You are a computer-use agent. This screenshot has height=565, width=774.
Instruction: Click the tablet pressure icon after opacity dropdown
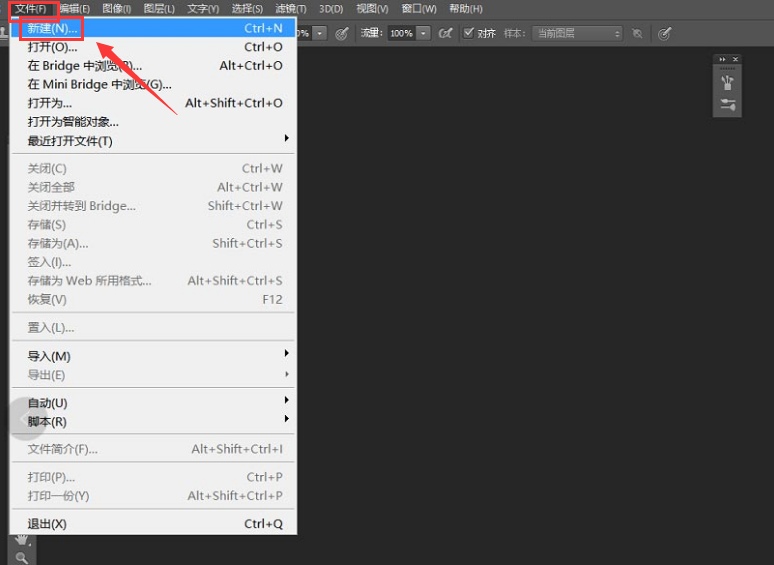(x=342, y=33)
